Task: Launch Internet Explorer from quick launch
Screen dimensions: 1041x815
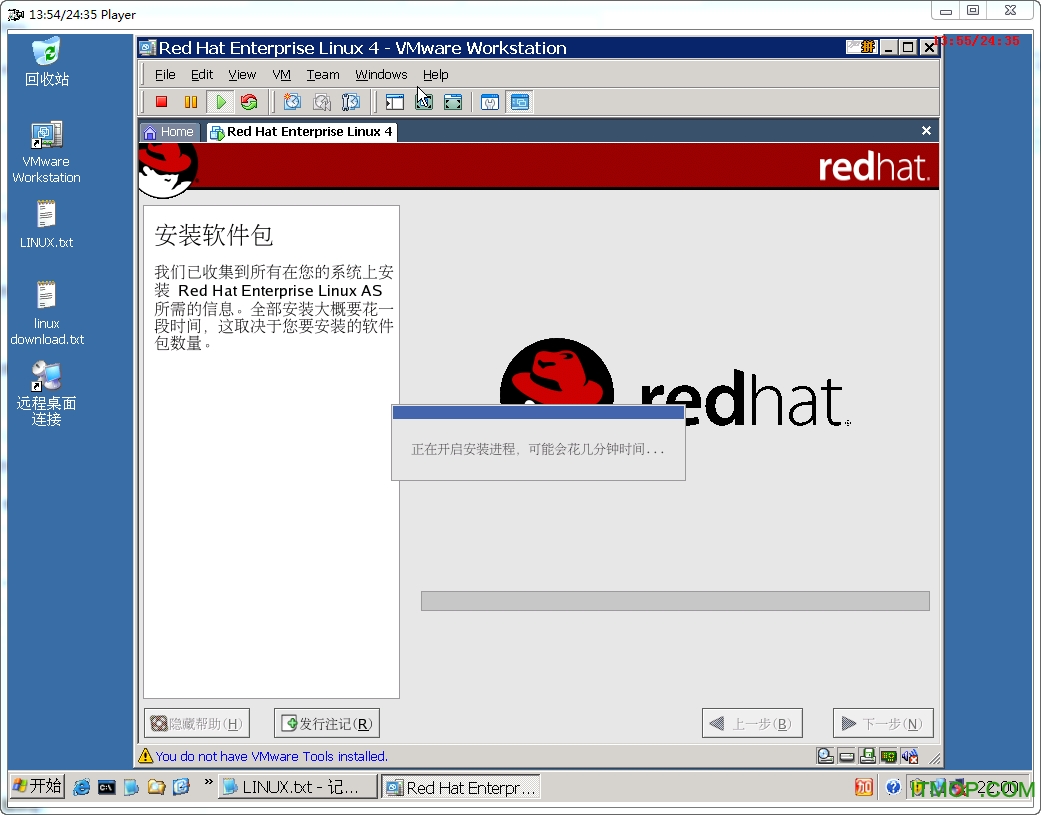Action: [82, 787]
